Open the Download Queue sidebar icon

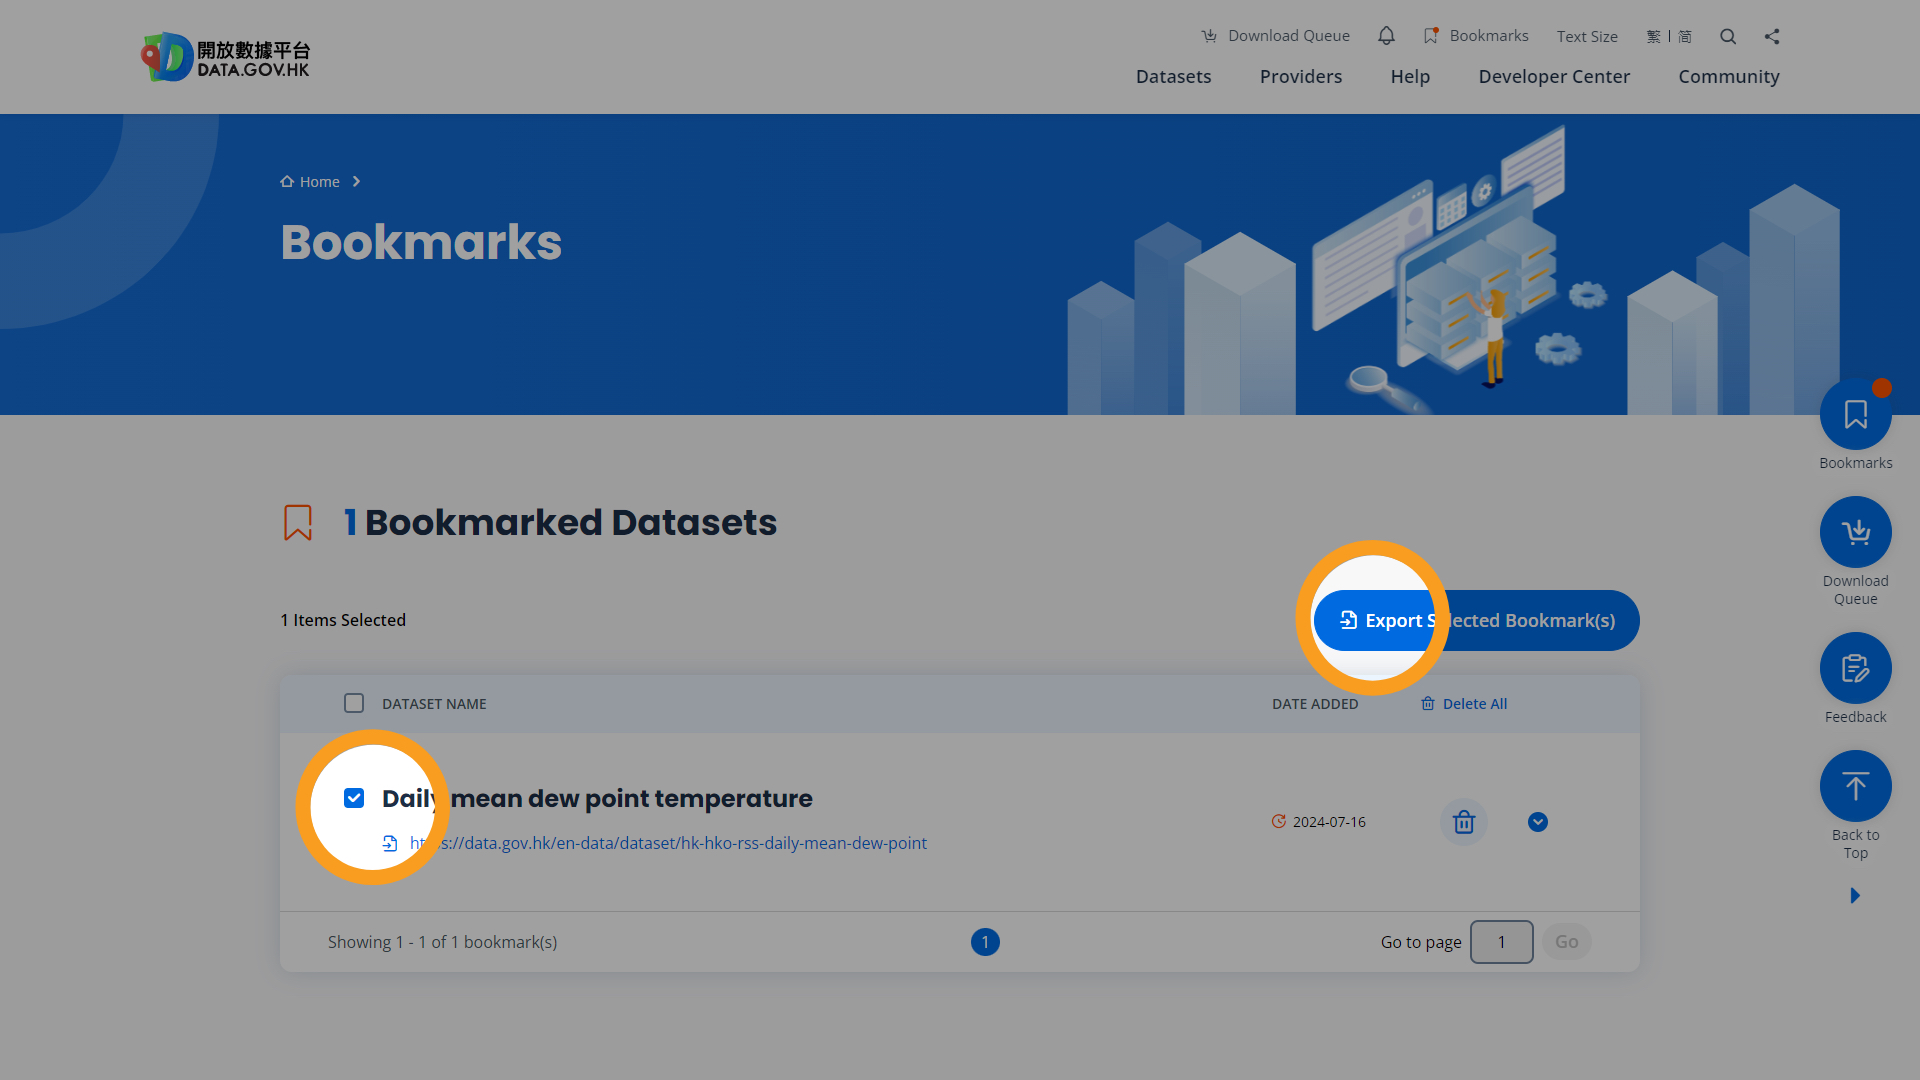pos(1855,531)
